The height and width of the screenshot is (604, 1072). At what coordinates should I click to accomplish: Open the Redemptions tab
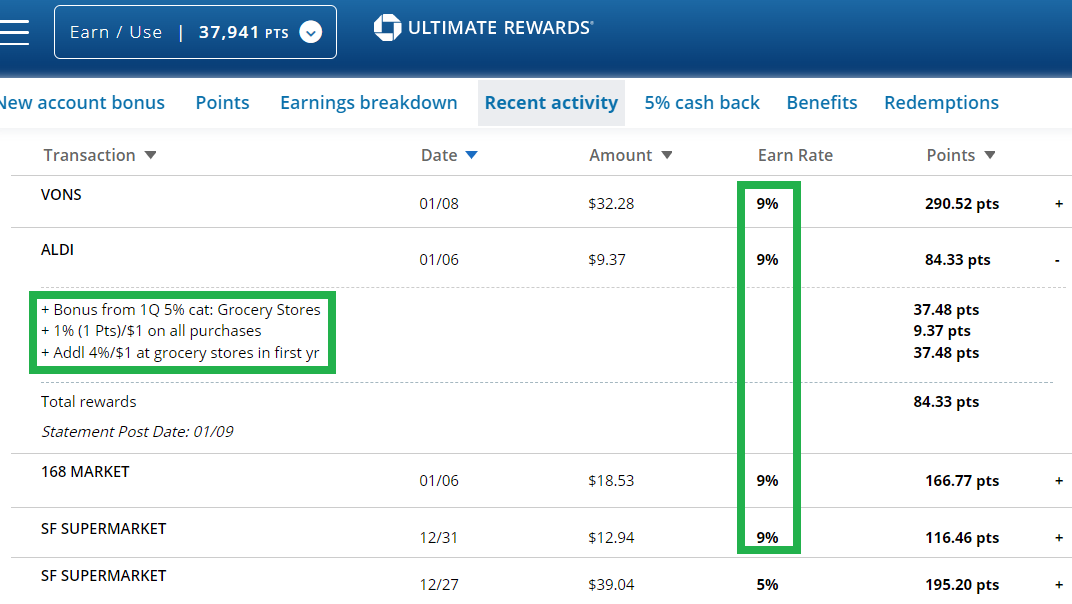click(941, 103)
